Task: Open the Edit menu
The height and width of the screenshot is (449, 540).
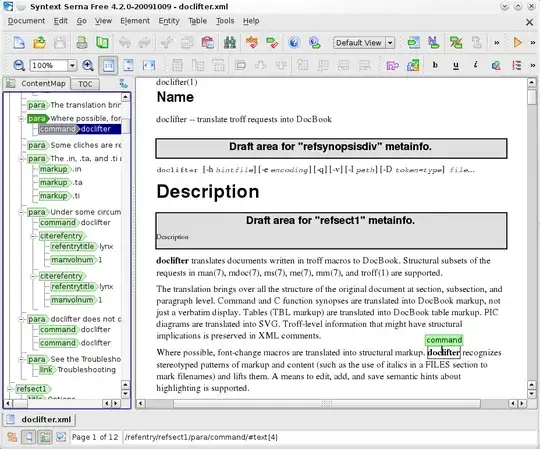Action: click(x=61, y=21)
